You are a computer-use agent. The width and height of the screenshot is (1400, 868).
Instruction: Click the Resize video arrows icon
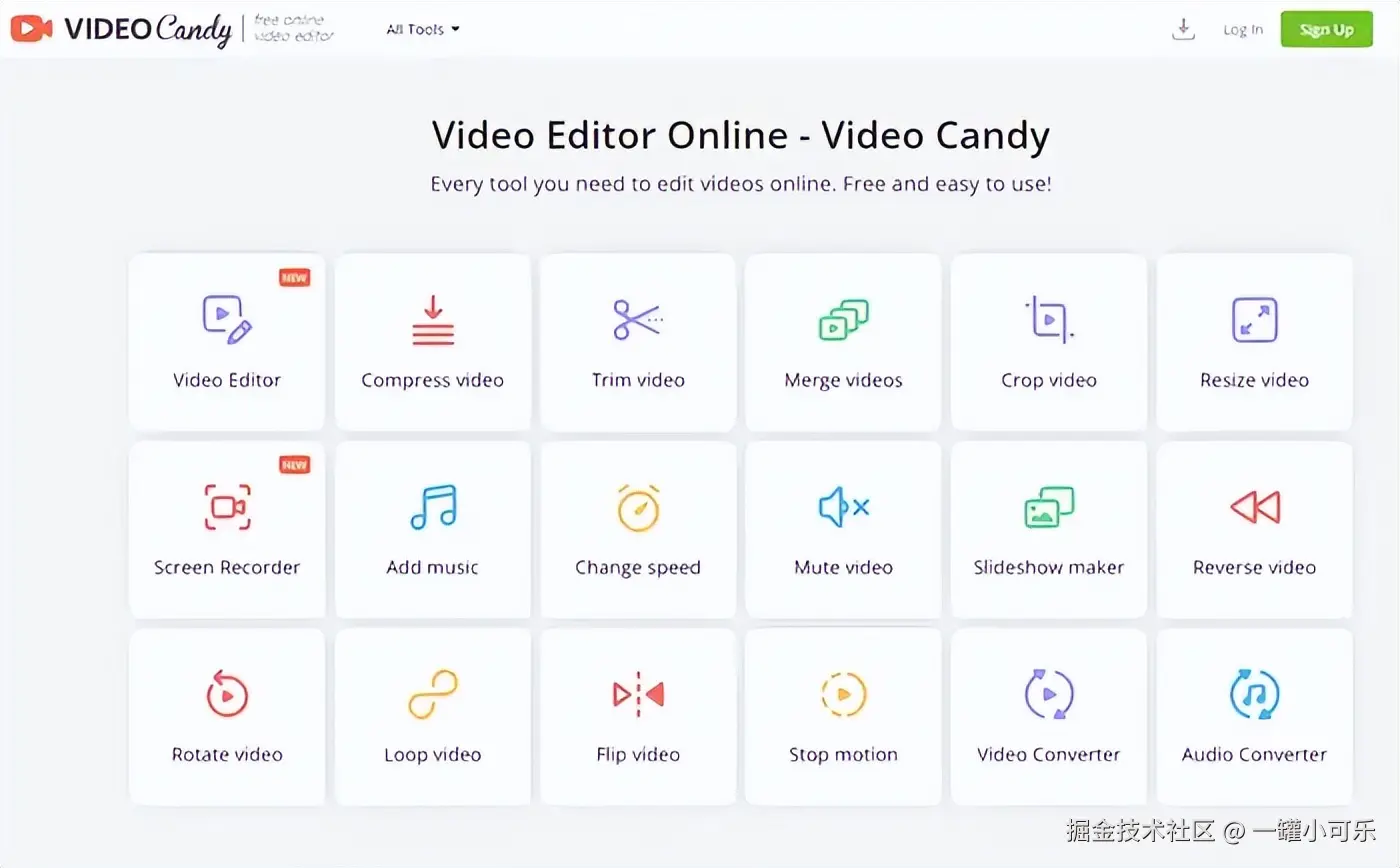tap(1255, 320)
